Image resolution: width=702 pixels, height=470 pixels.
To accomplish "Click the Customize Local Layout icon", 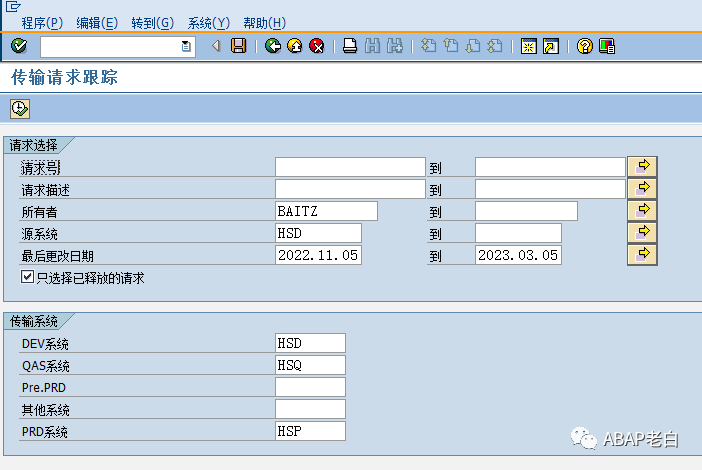I will (607, 46).
